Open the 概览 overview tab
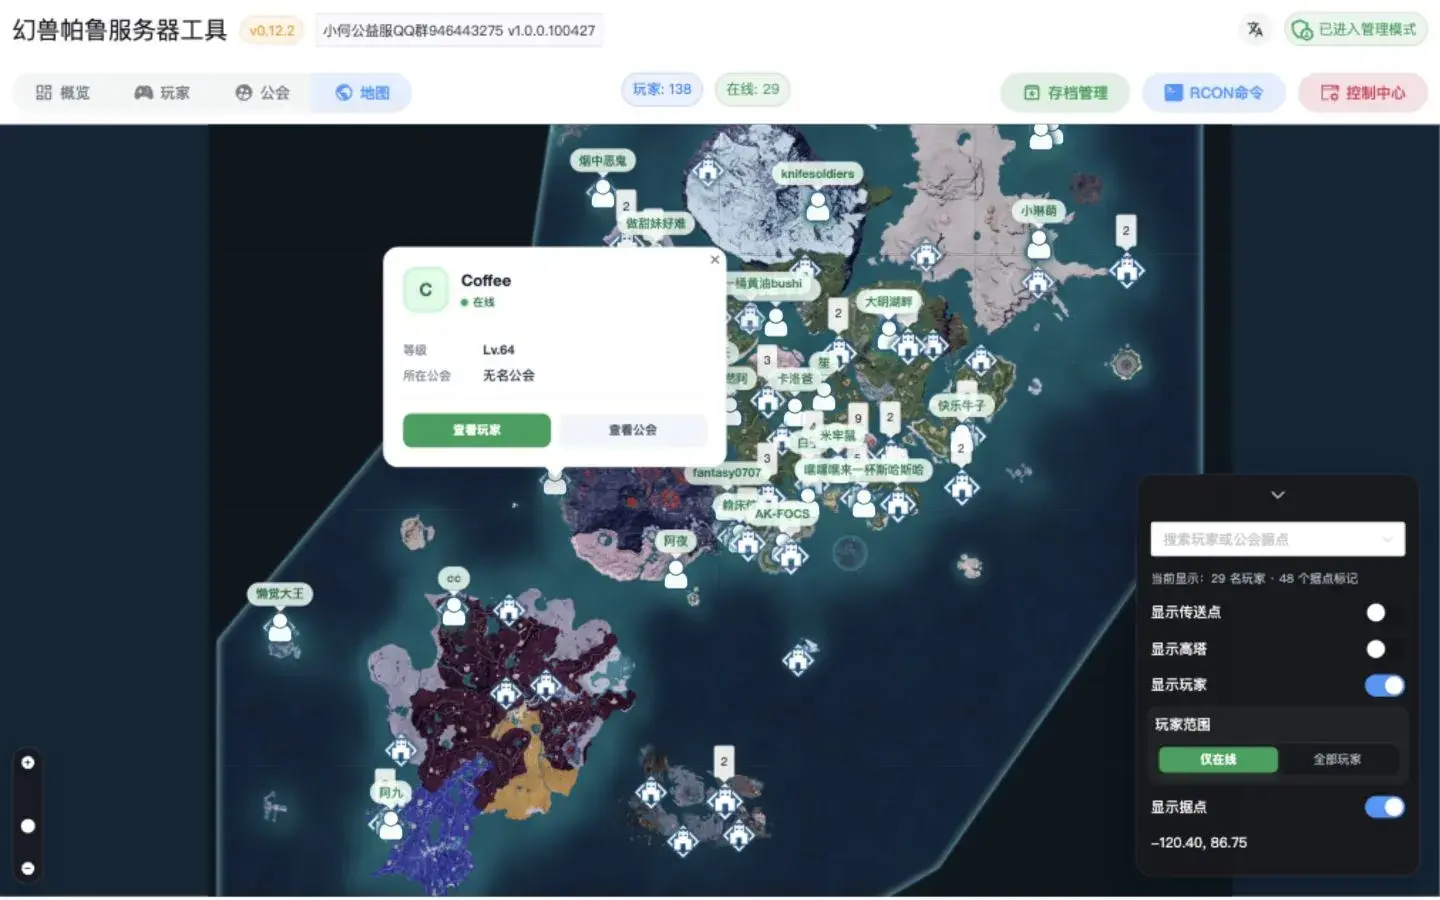1440x900 pixels. click(63, 93)
